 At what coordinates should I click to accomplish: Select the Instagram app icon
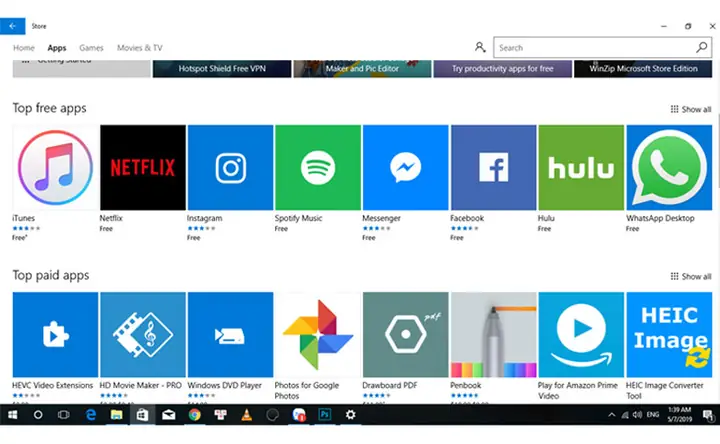coord(231,168)
